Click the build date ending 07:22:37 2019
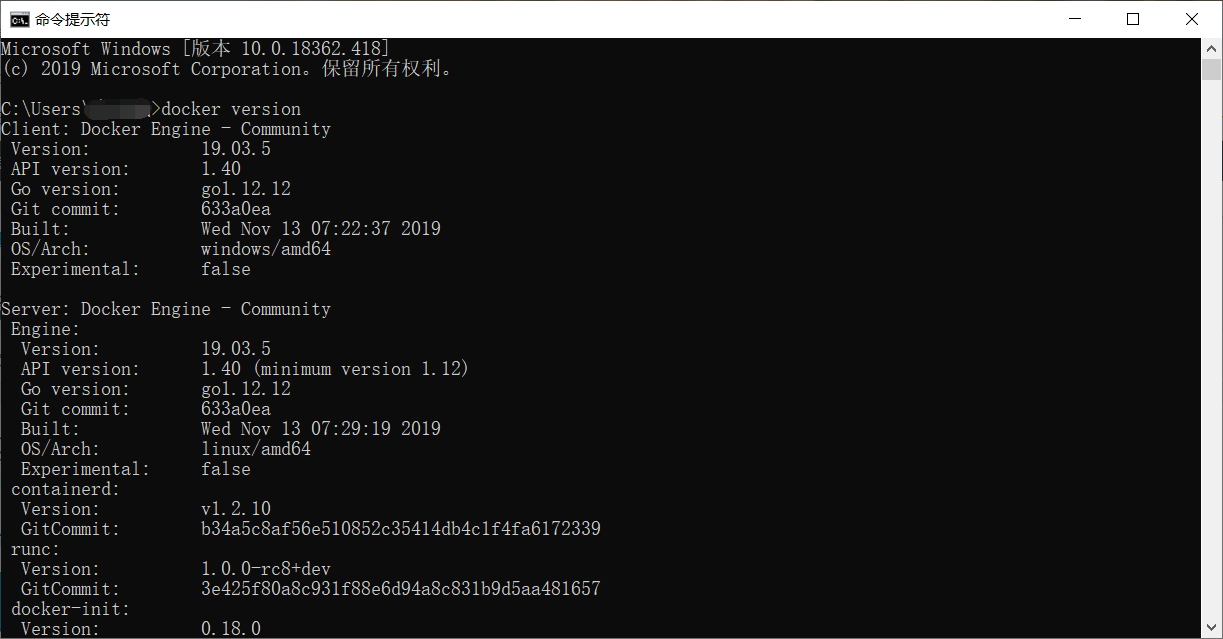 321,229
